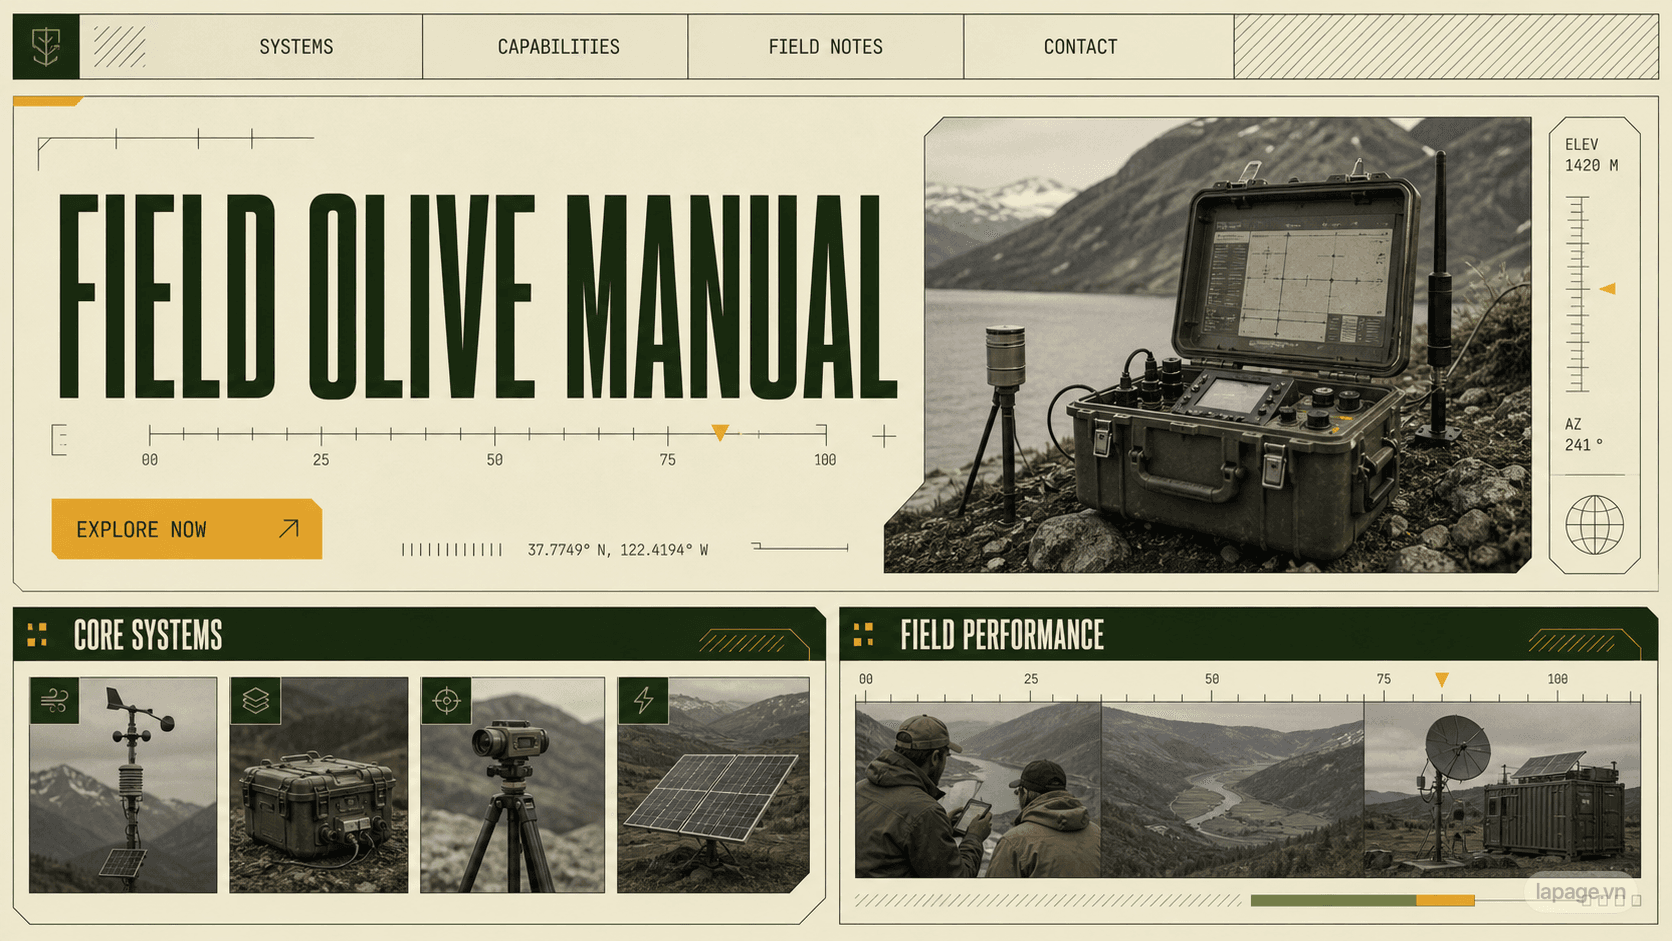Click the Field Olive Manual headline
1672x941 pixels.
(477, 296)
